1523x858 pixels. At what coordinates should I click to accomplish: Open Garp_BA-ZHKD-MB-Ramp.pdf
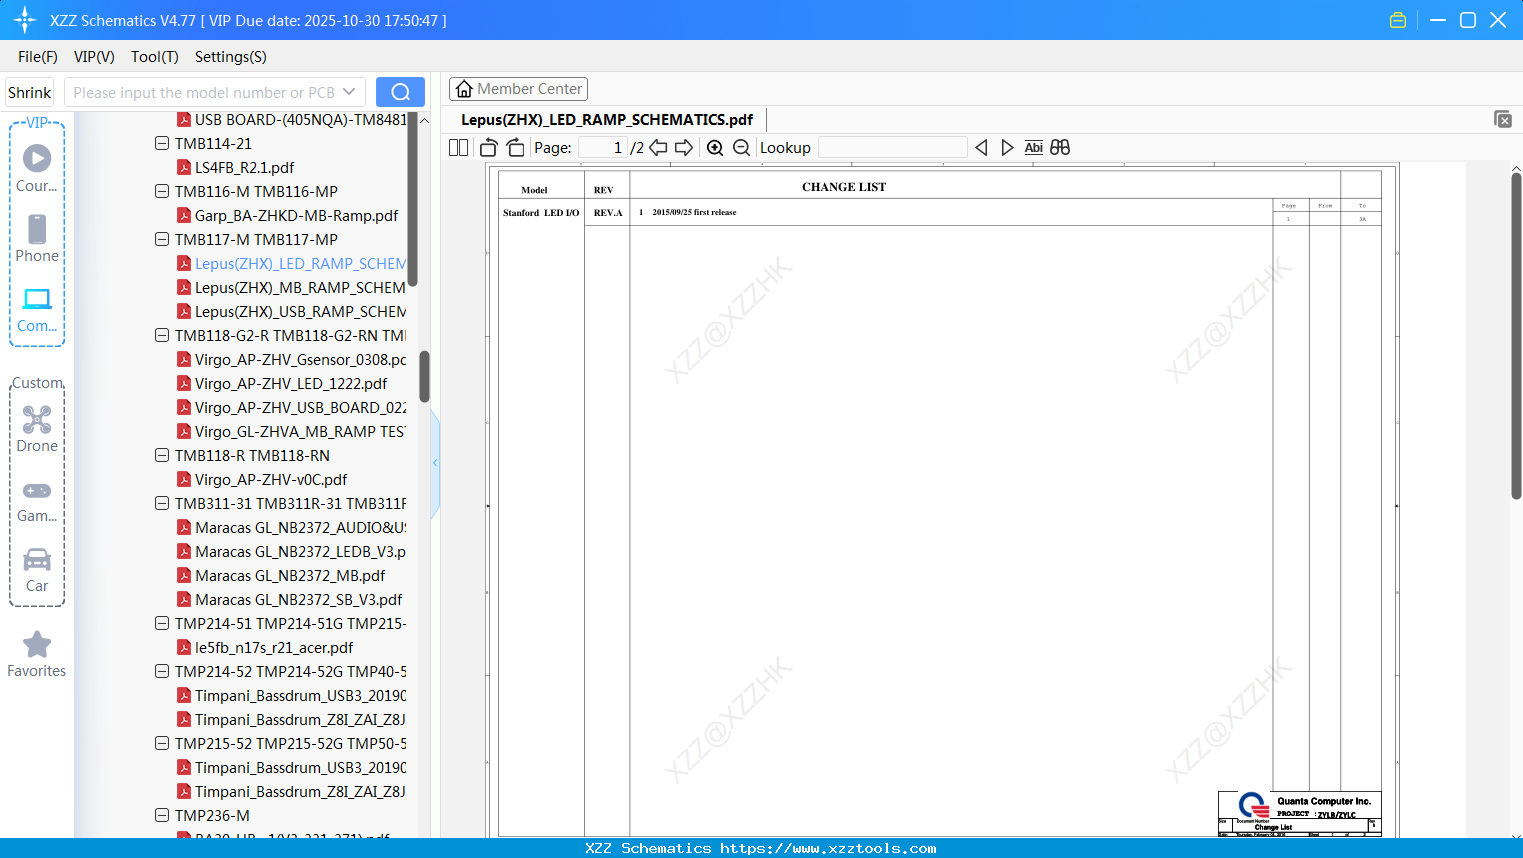tap(296, 215)
